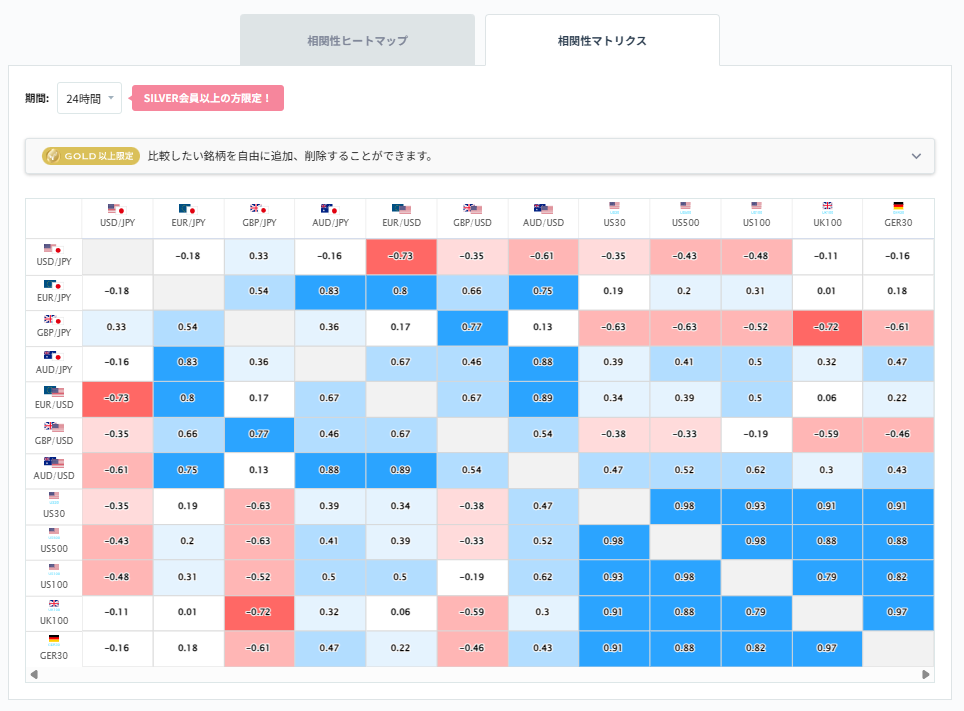Viewport: 964px width, 711px height.
Task: Click the red -0.73 correlation cell
Action: (x=402, y=256)
